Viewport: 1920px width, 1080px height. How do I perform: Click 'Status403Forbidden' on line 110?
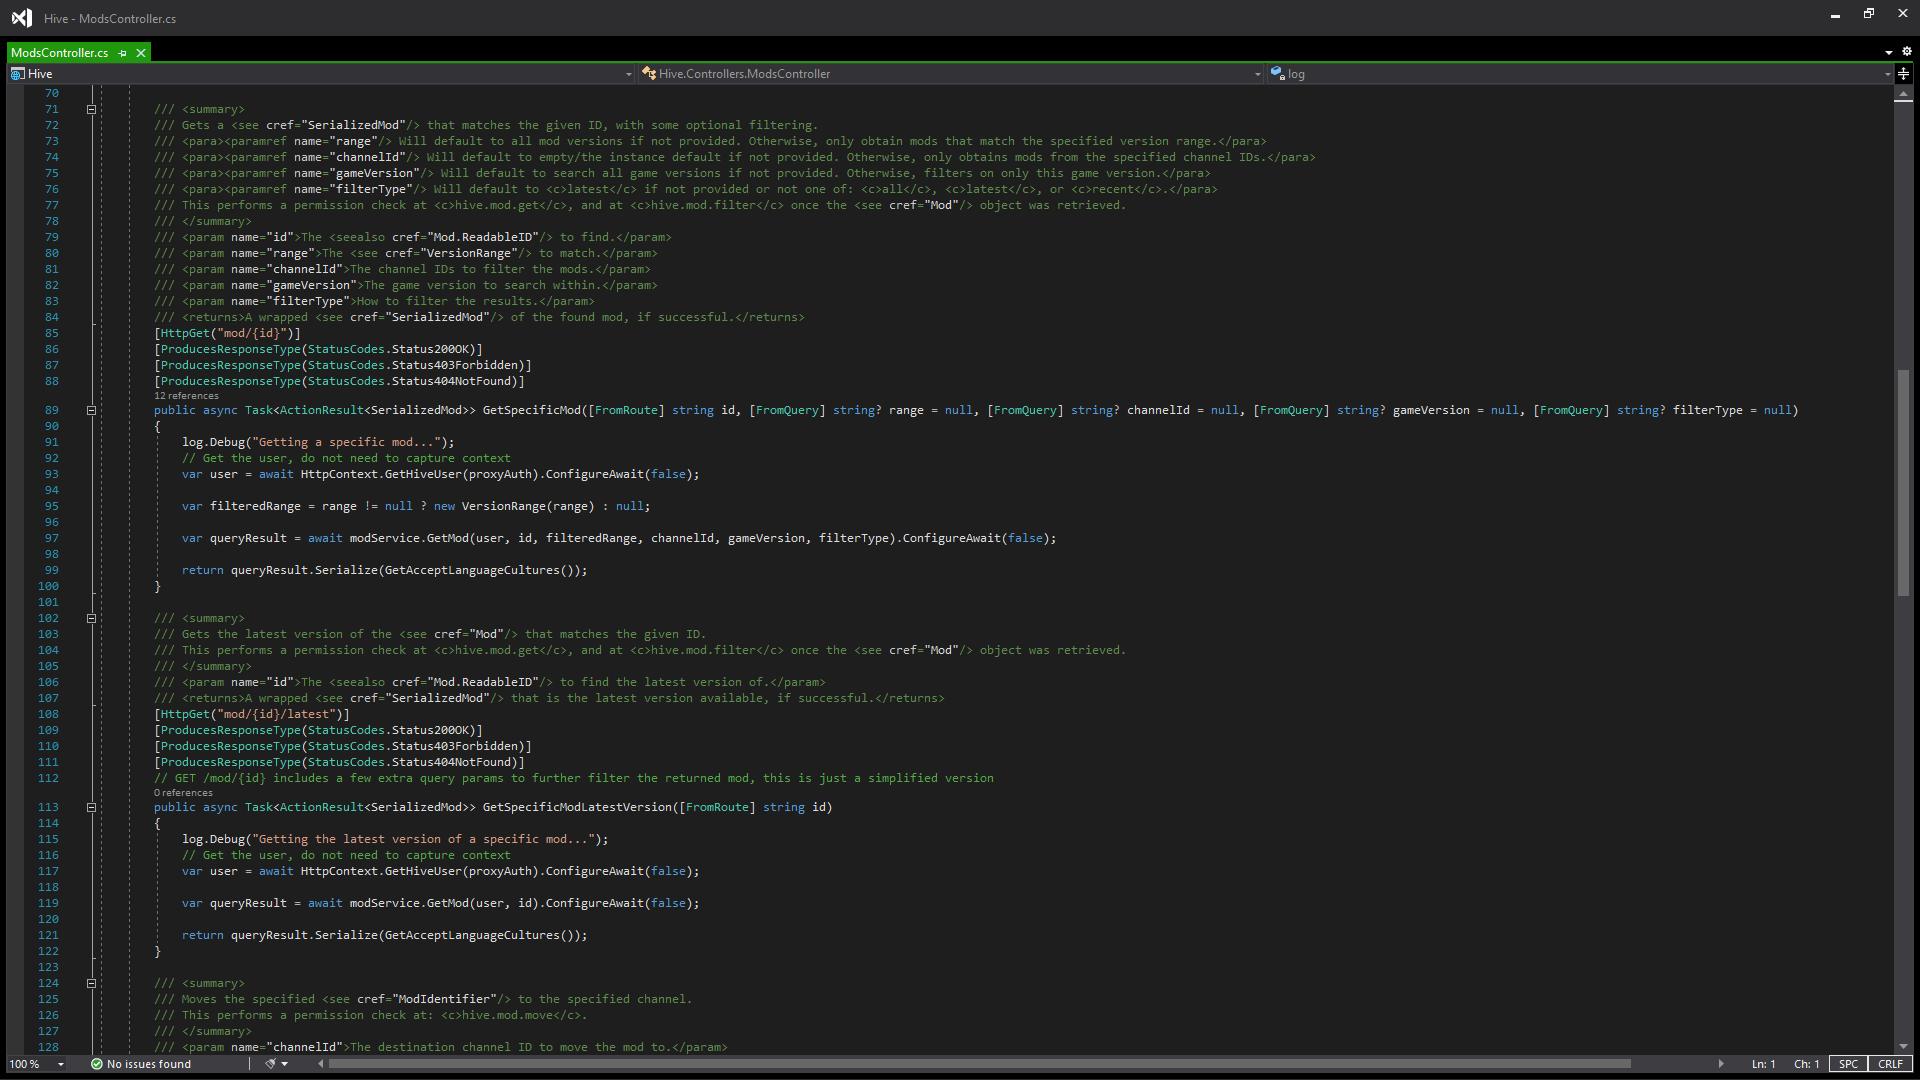click(457, 746)
